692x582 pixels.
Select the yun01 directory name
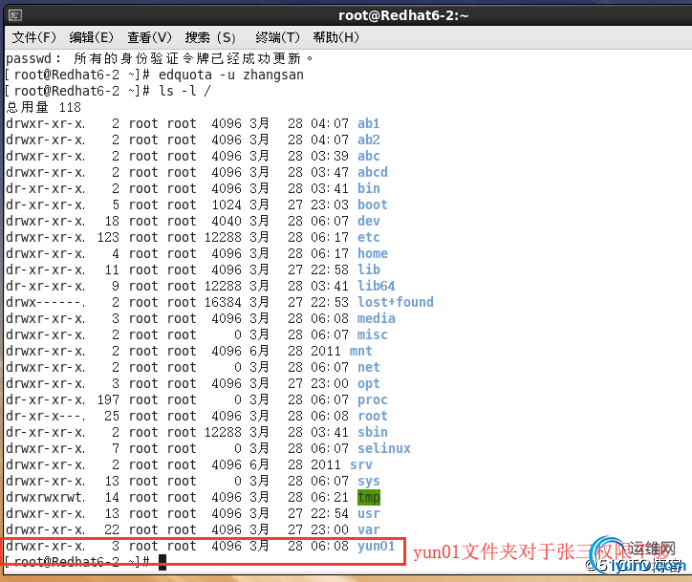pyautogui.click(x=376, y=546)
